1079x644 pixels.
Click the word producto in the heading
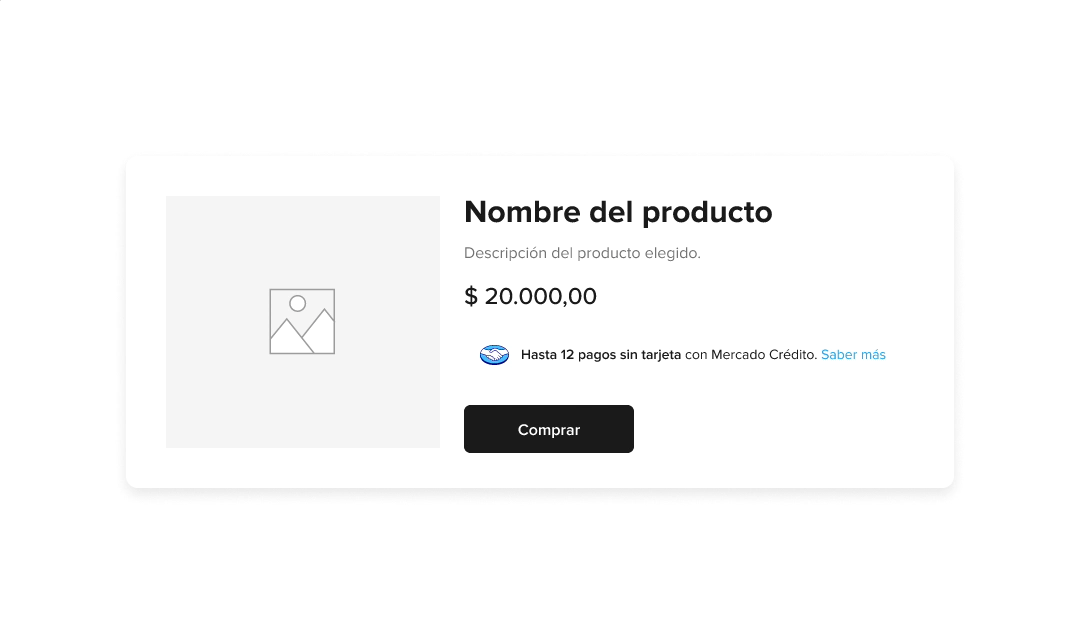(707, 213)
